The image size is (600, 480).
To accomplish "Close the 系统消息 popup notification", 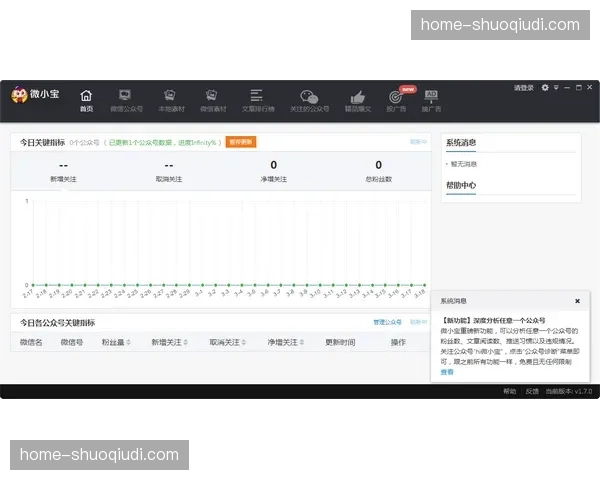I will (577, 301).
